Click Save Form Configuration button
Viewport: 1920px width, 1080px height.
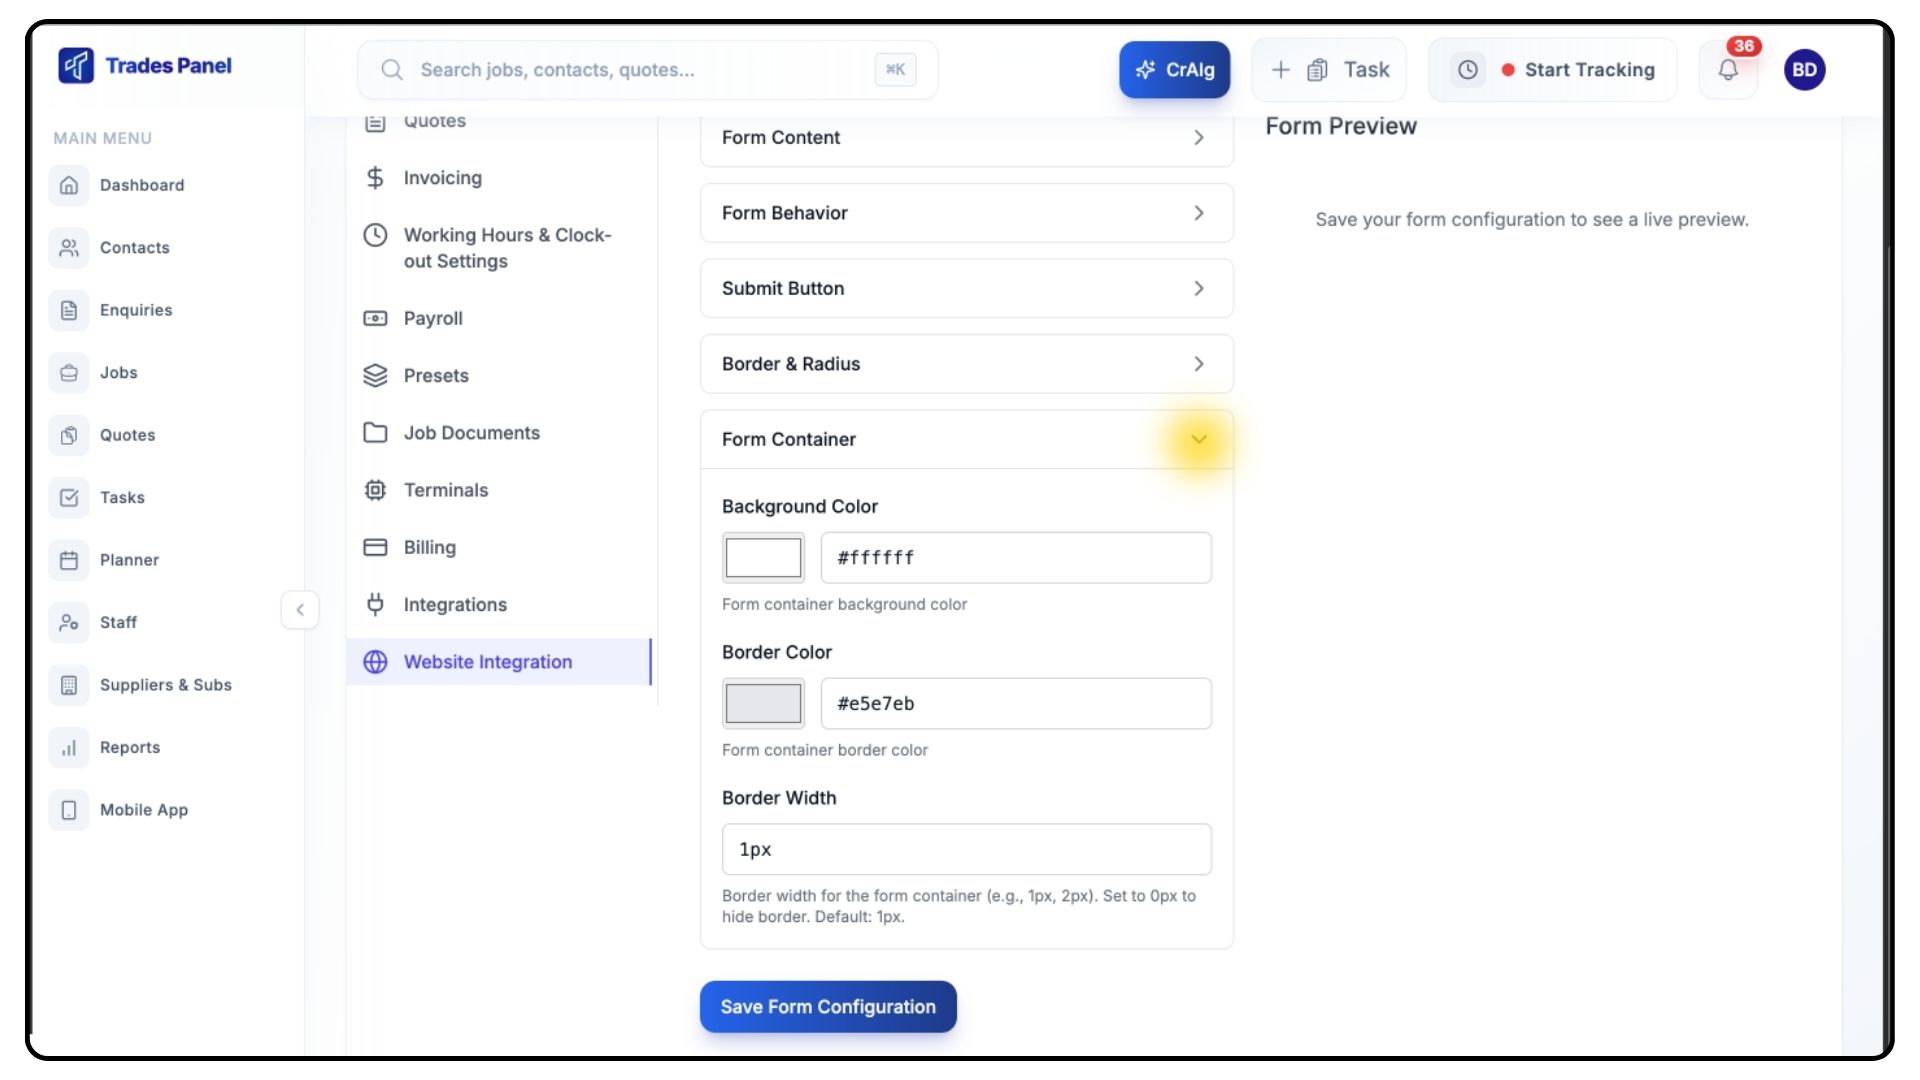[x=828, y=1007]
